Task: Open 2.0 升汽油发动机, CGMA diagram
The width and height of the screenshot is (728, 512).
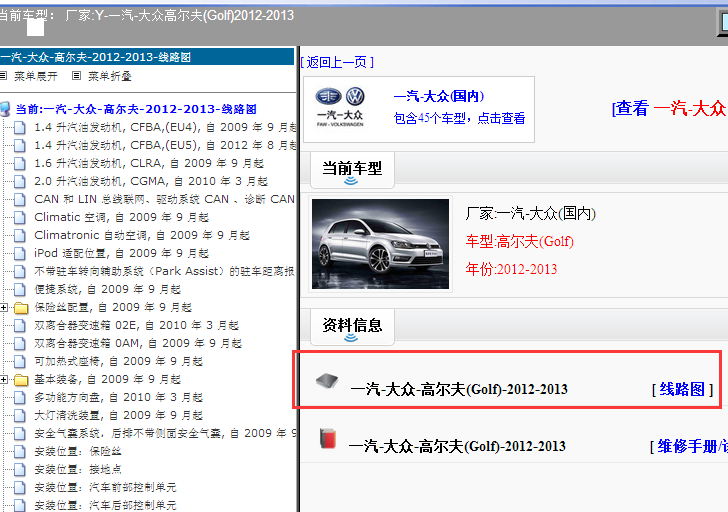Action: (151, 181)
